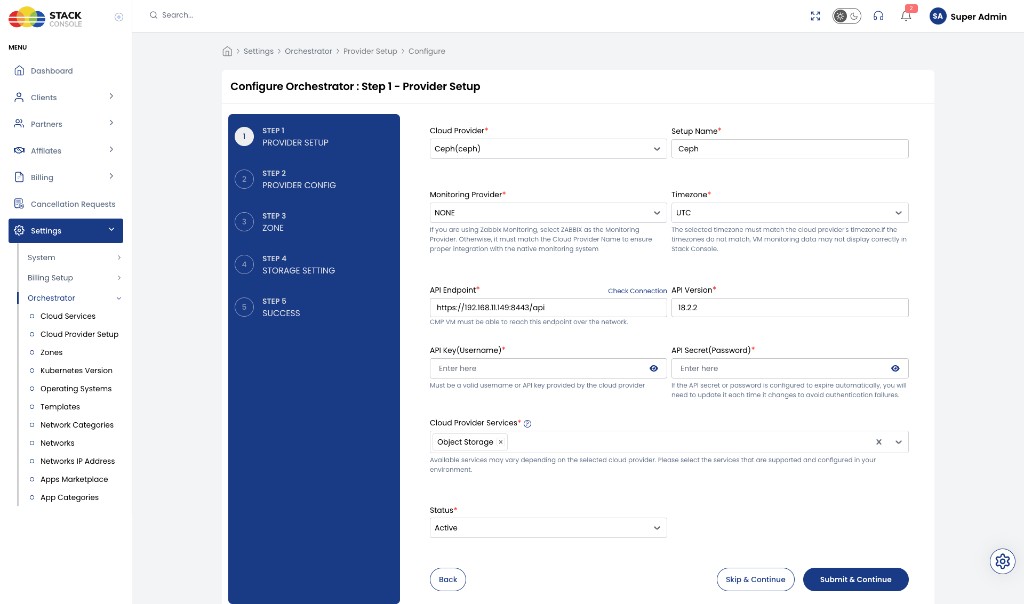
Task: Click the Back button
Action: [x=448, y=579]
